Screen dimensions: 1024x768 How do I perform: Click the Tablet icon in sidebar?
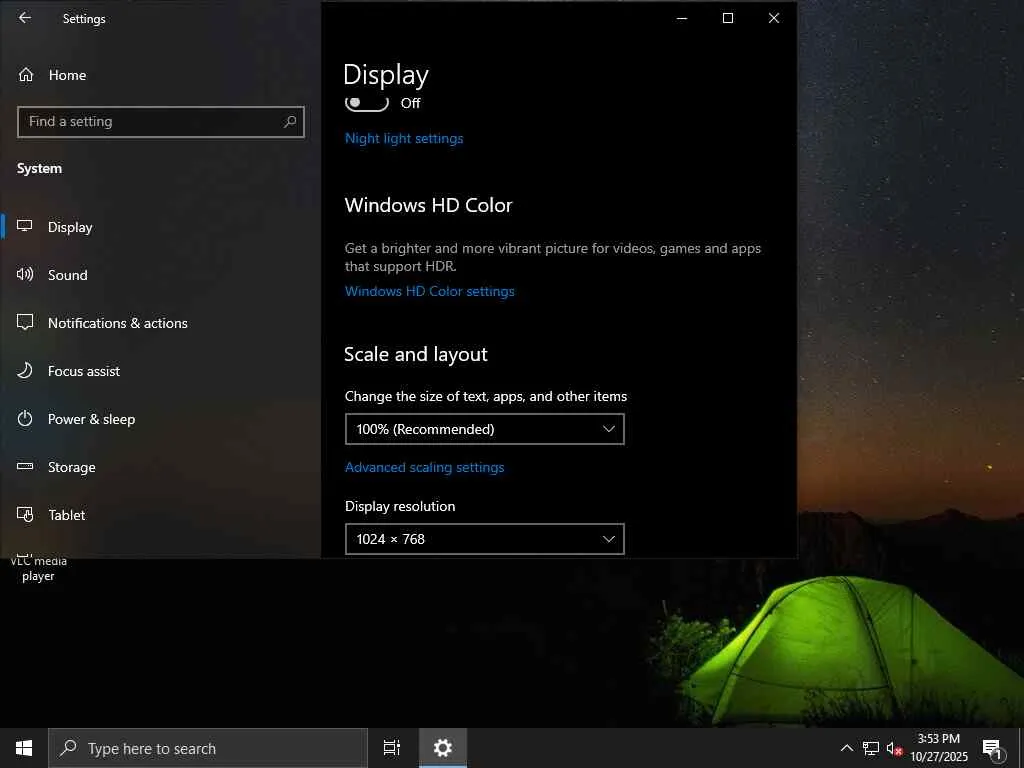click(25, 515)
